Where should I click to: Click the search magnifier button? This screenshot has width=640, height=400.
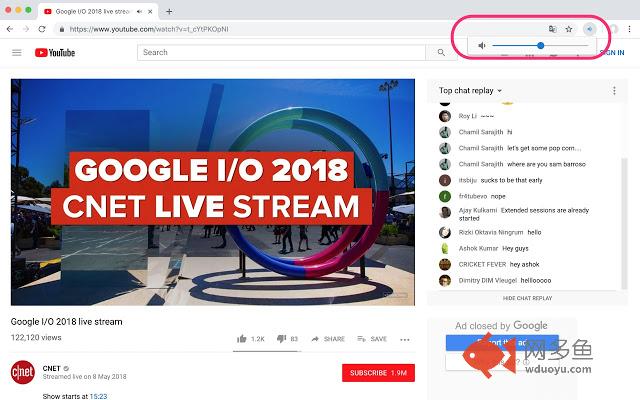coord(441,52)
